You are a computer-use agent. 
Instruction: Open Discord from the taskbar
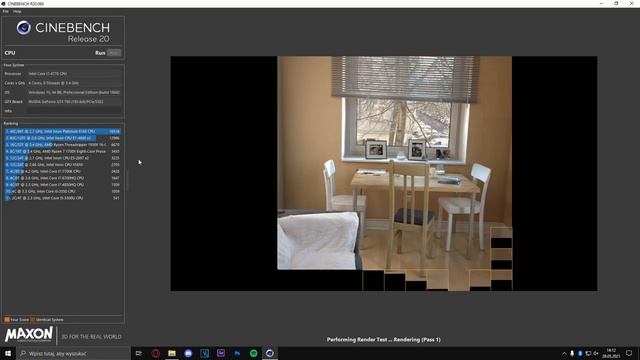click(188, 353)
